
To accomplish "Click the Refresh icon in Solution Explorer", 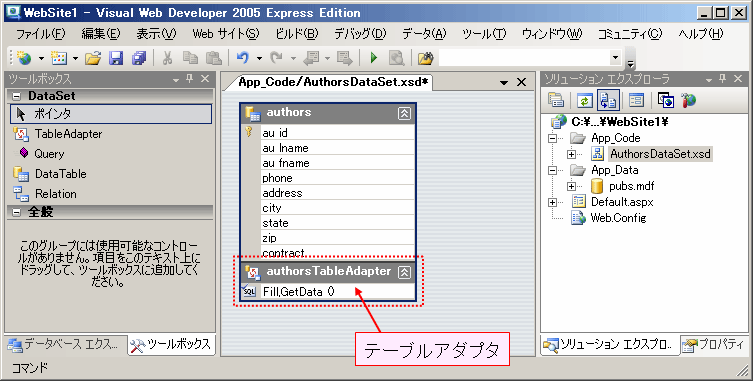I will (x=584, y=100).
